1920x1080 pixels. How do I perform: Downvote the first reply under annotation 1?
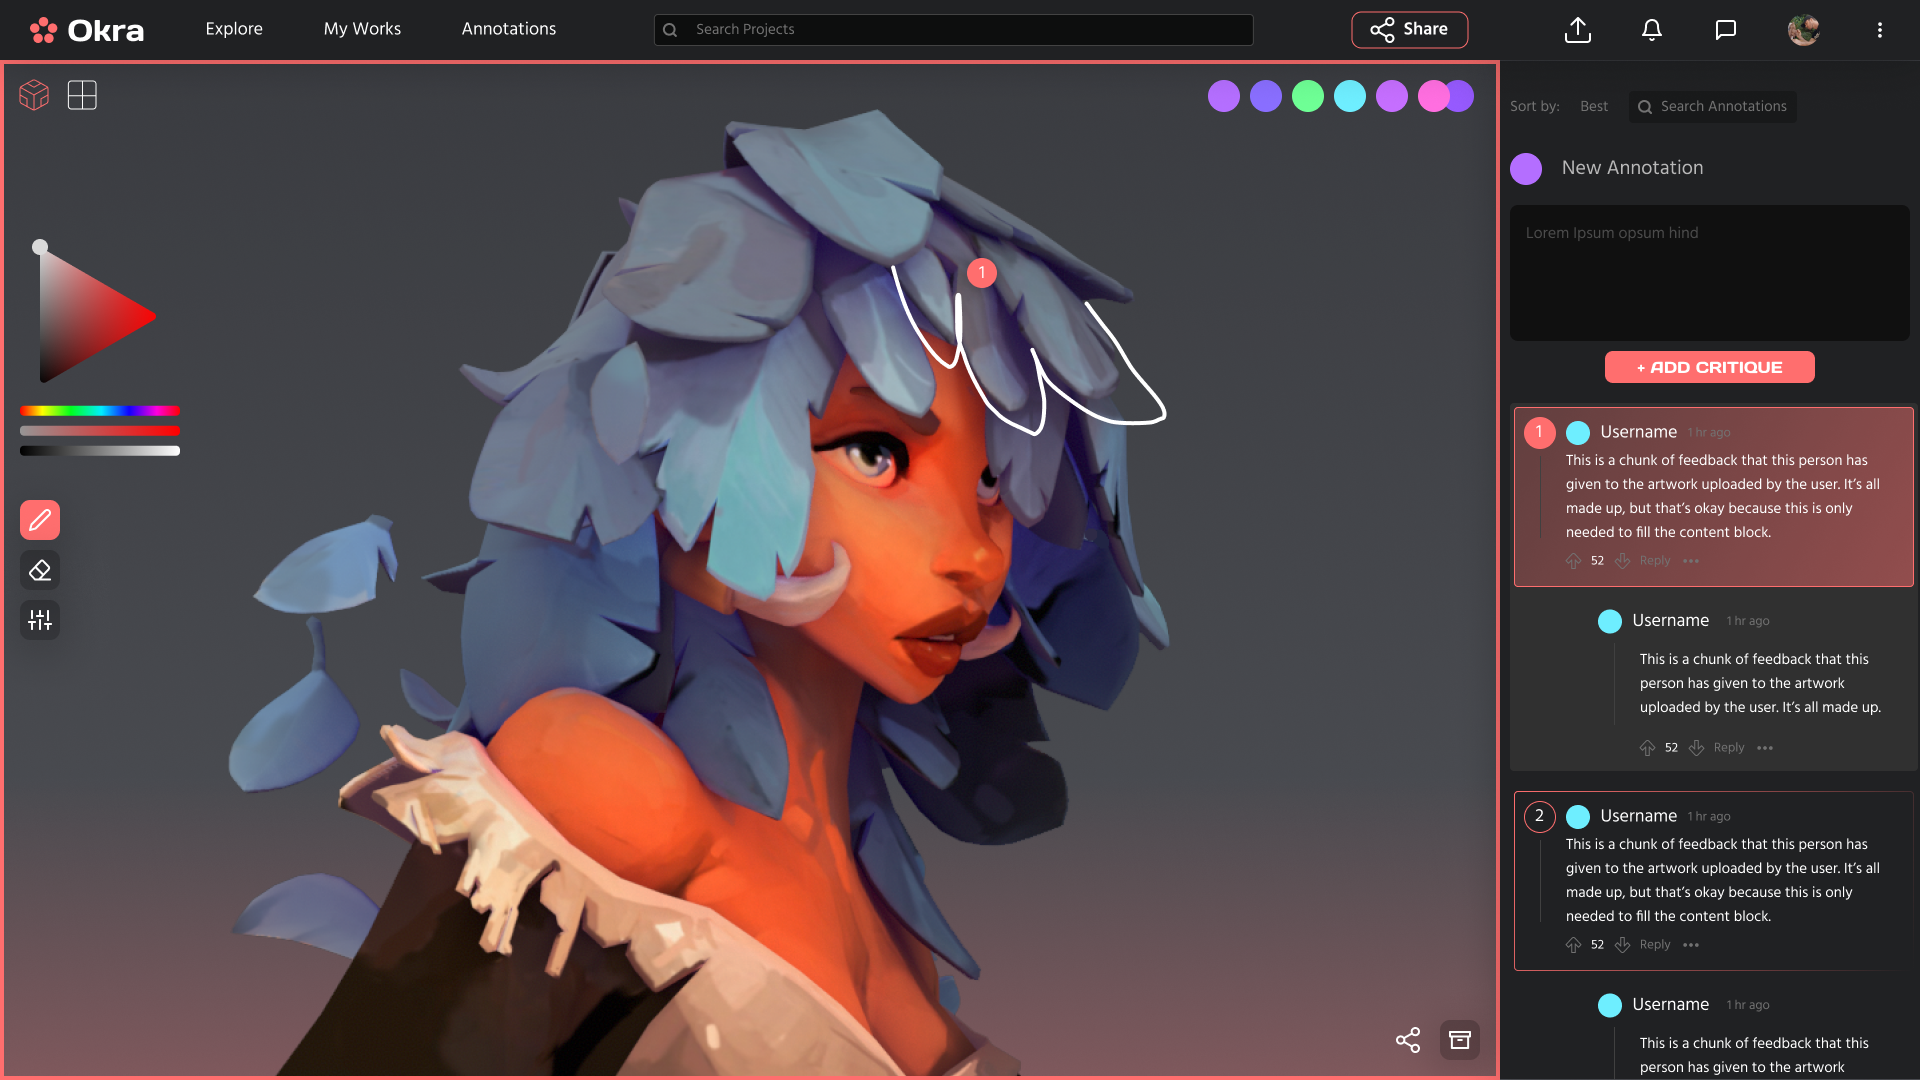coord(1697,748)
